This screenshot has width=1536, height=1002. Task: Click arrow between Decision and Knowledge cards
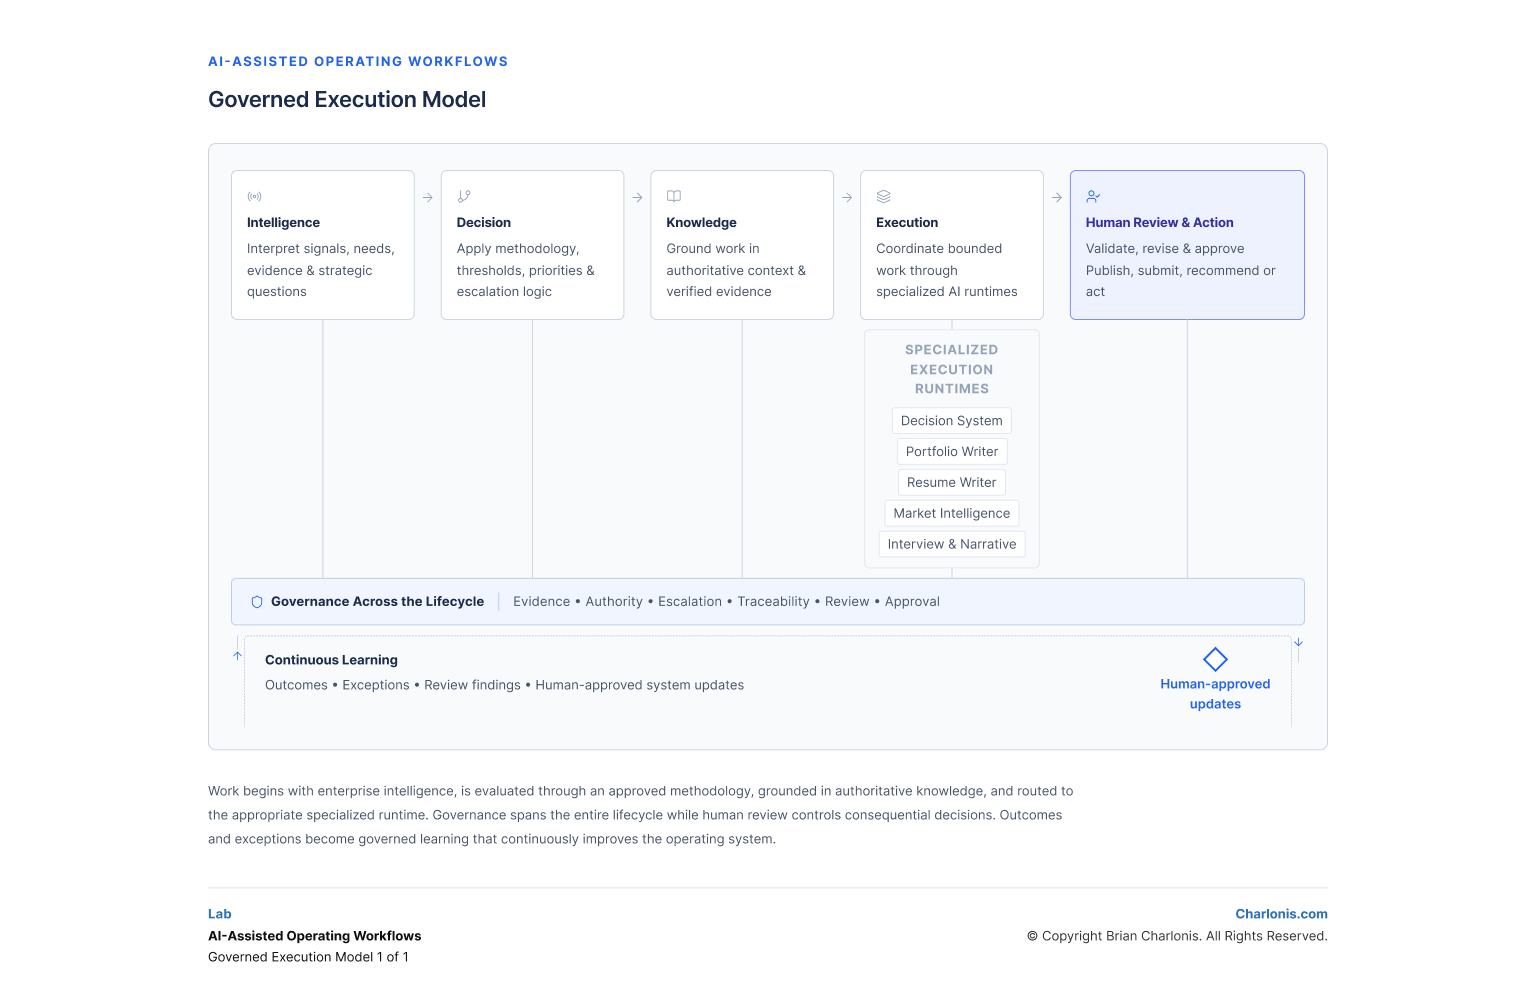tap(637, 198)
